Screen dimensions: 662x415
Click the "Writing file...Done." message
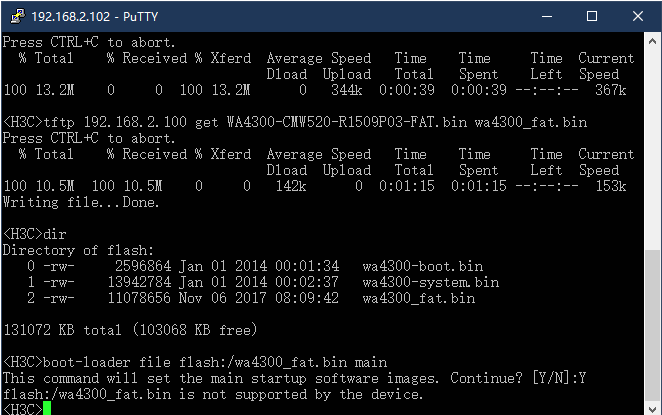[x=82, y=202]
